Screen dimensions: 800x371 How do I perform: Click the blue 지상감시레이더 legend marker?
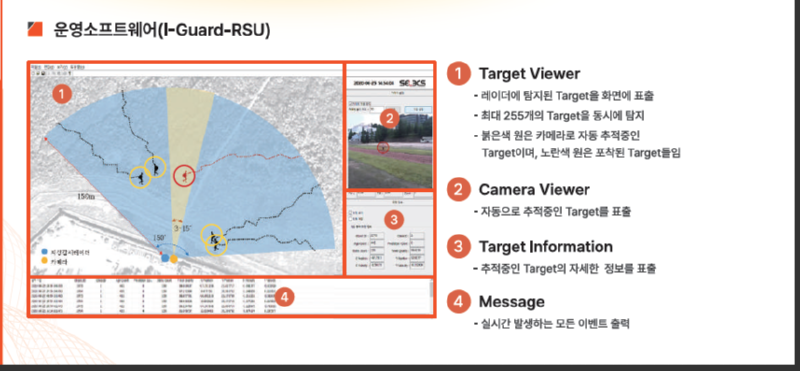45,252
